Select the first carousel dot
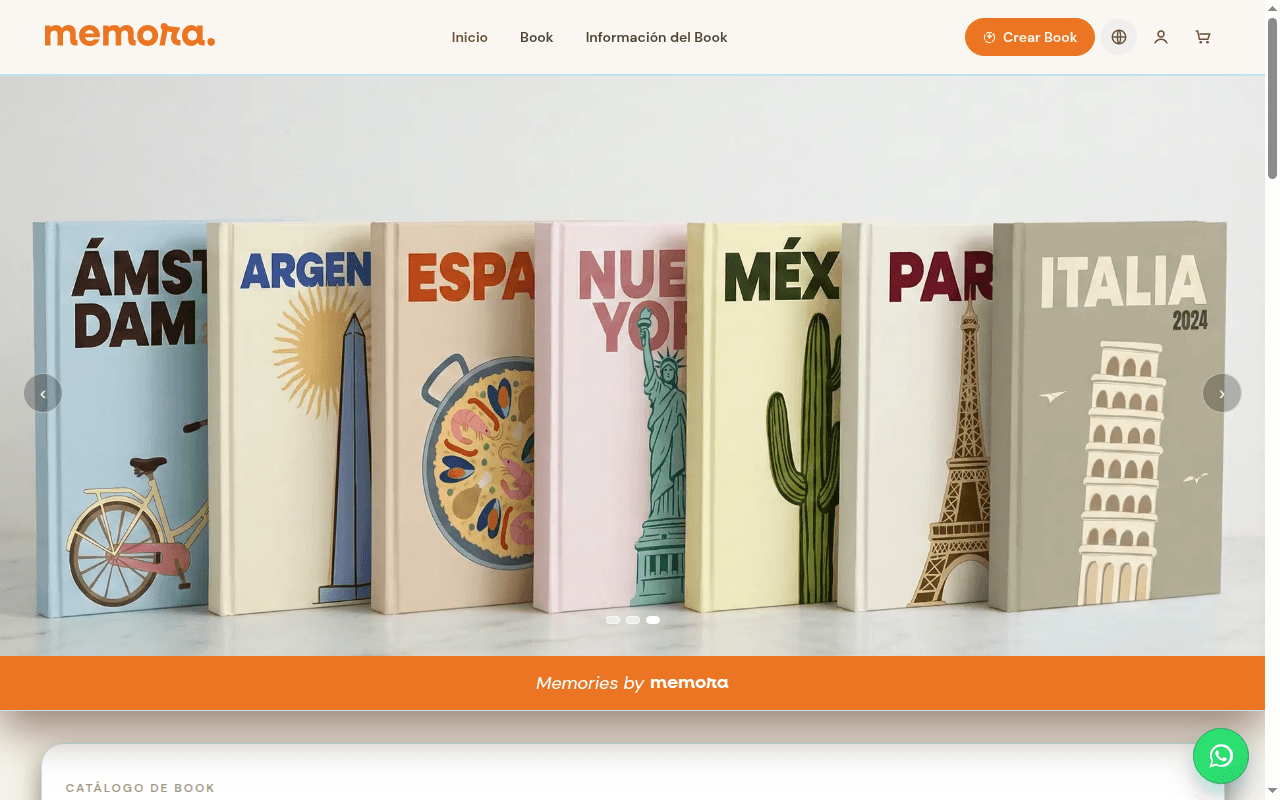1280x800 pixels. click(613, 620)
